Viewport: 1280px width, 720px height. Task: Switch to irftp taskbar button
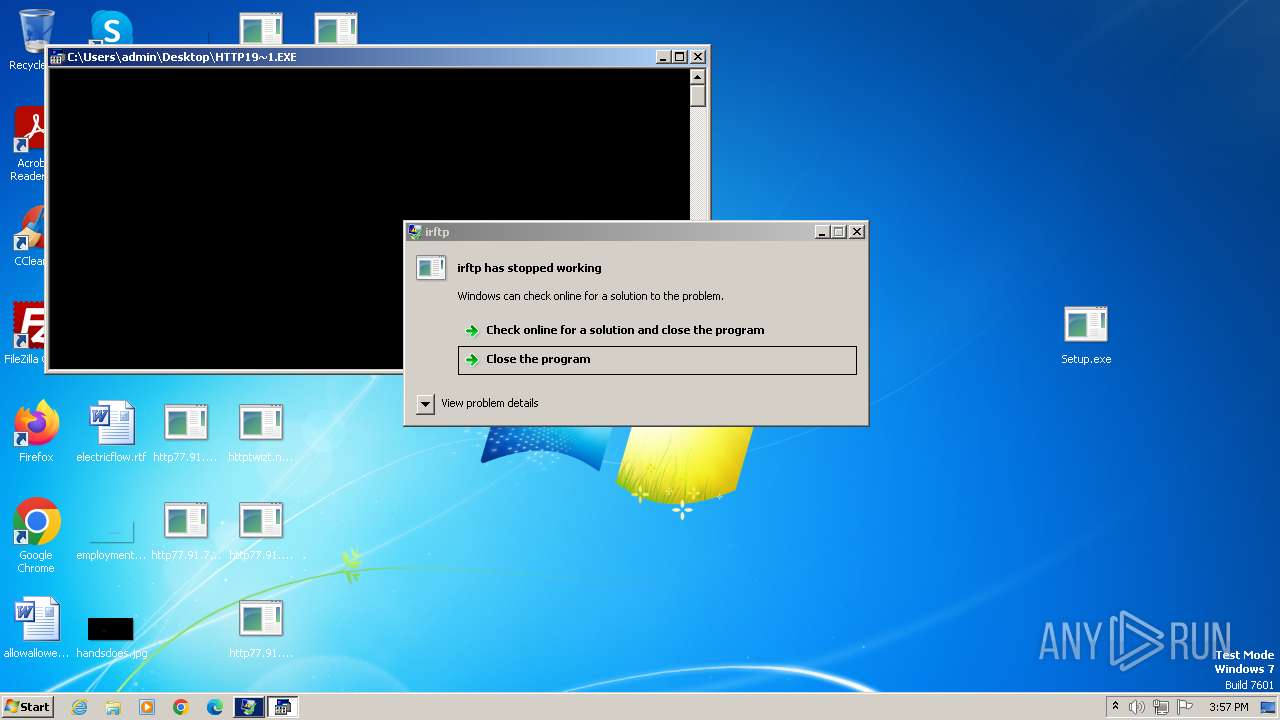pyautogui.click(x=248, y=707)
